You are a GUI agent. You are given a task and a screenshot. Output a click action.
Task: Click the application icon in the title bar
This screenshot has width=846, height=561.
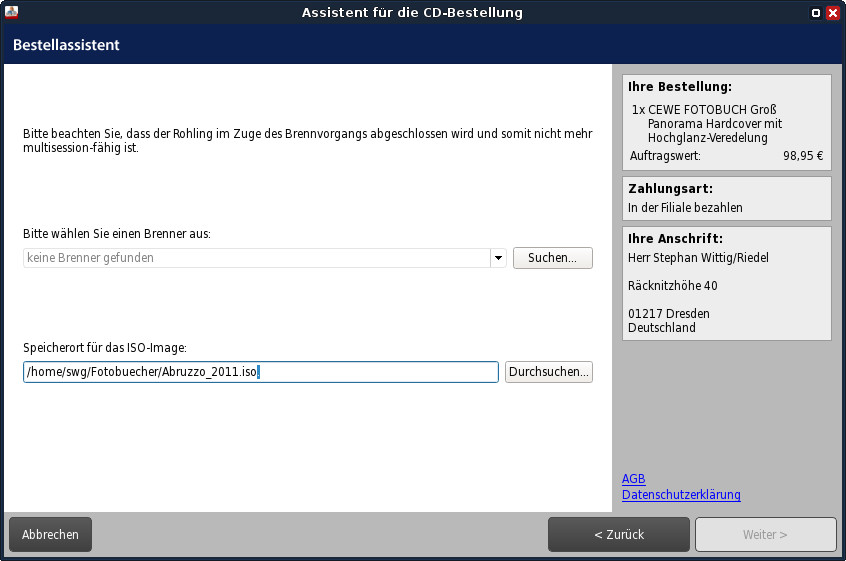13,13
